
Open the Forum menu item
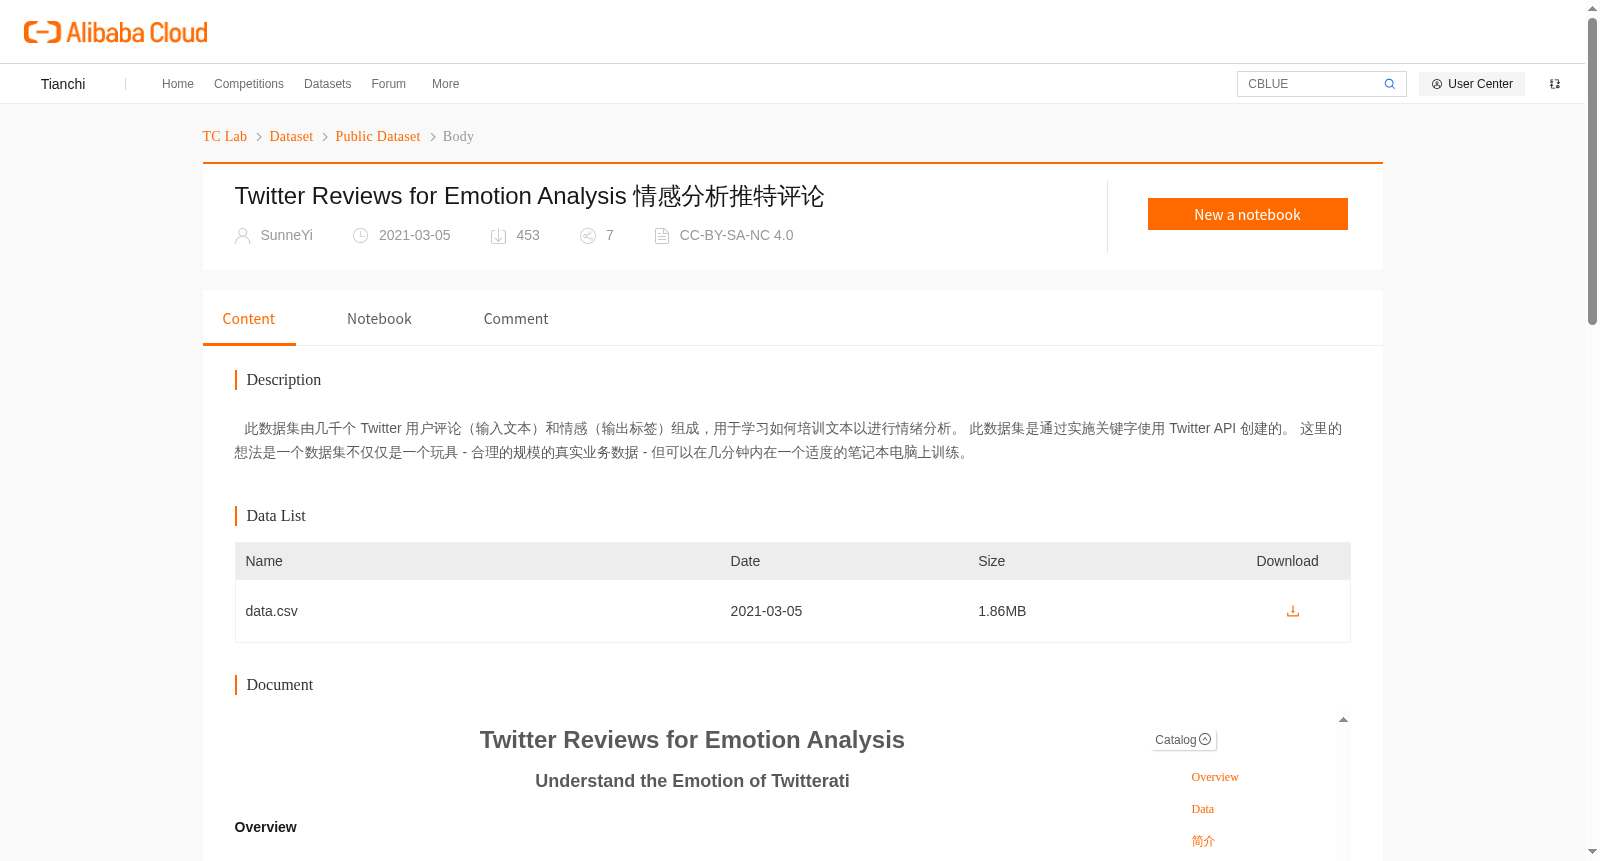click(x=389, y=84)
